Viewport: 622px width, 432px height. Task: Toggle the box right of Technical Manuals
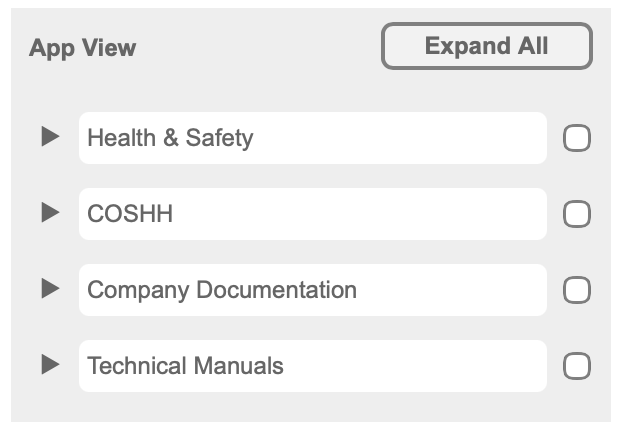tap(577, 366)
